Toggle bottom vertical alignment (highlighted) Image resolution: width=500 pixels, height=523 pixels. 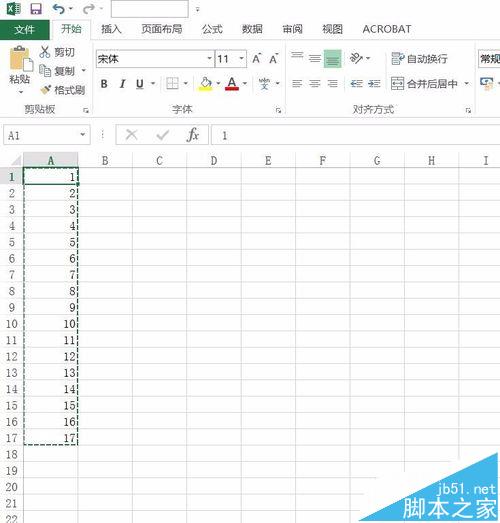[x=333, y=58]
